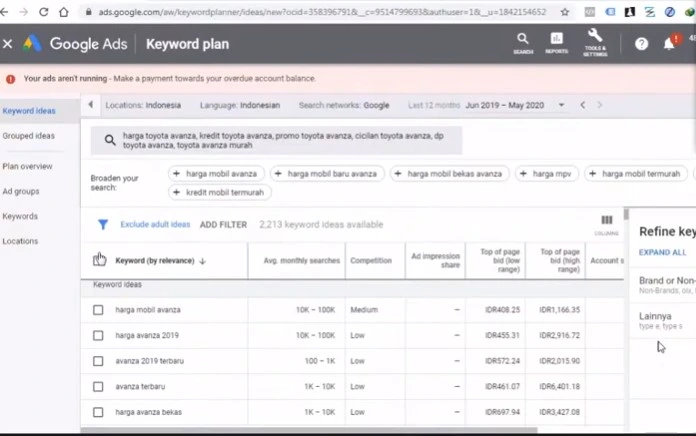
Task: Sort by Avg. monthly searches column
Action: [x=301, y=261]
